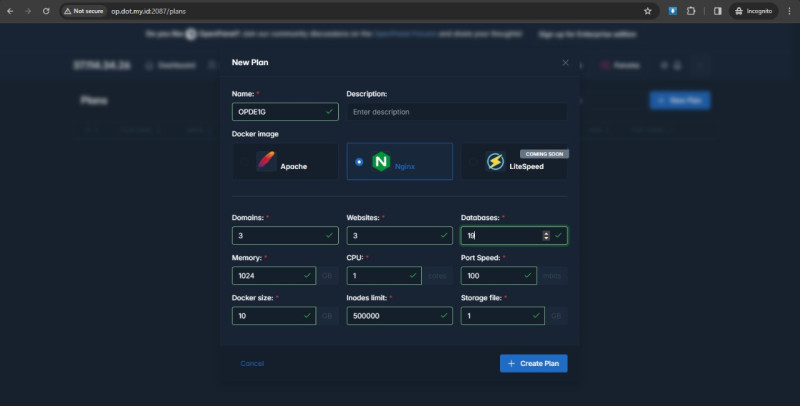Toggle the browser side panel icon
This screenshot has width=800, height=406.
click(x=717, y=10)
